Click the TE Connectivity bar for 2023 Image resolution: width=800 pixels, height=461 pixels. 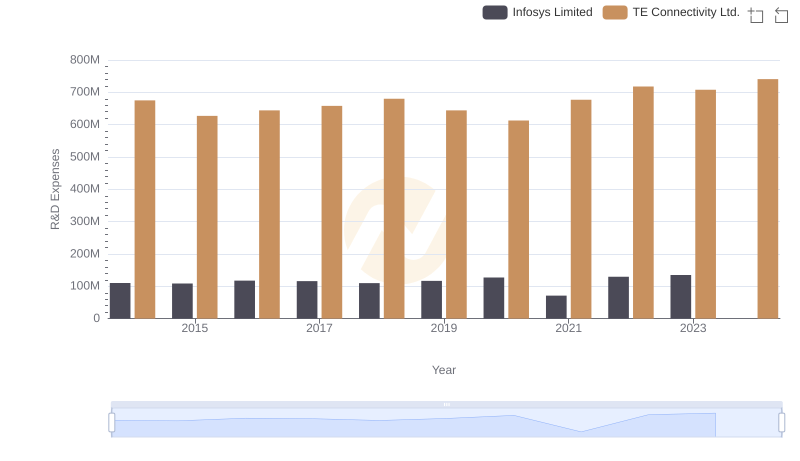coord(706,204)
